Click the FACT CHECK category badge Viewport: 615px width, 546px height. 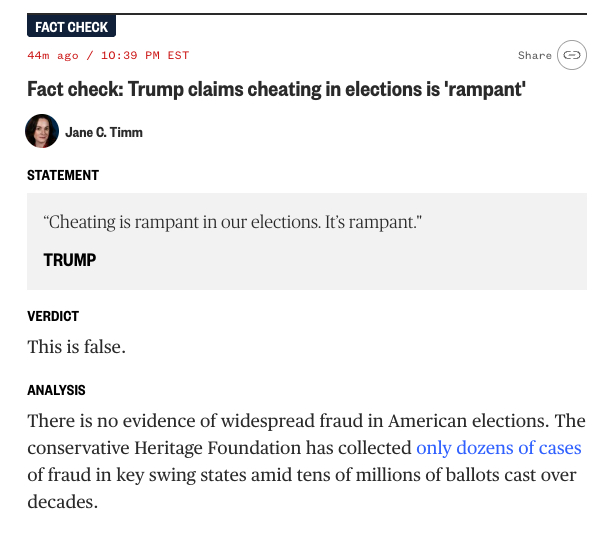tap(72, 27)
